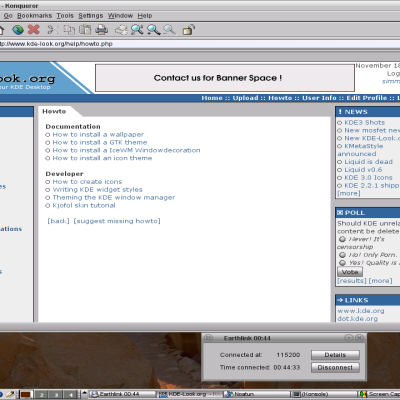The height and width of the screenshot is (400, 400).
Task: Switch to the KDE-Look.org taskbar entry
Action: (190, 394)
